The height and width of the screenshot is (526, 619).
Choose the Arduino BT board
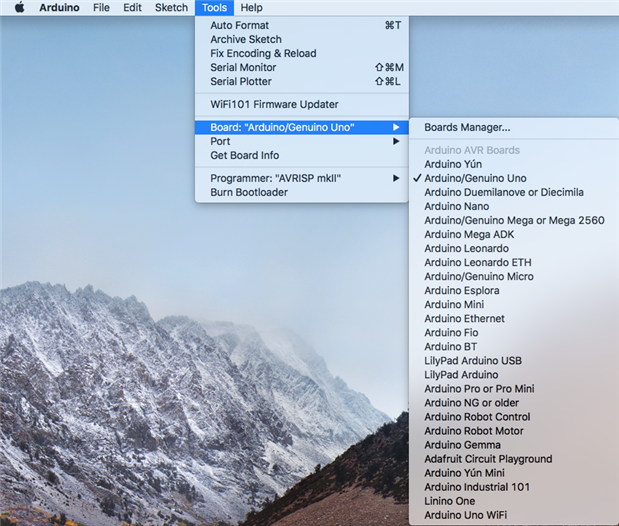(514, 347)
